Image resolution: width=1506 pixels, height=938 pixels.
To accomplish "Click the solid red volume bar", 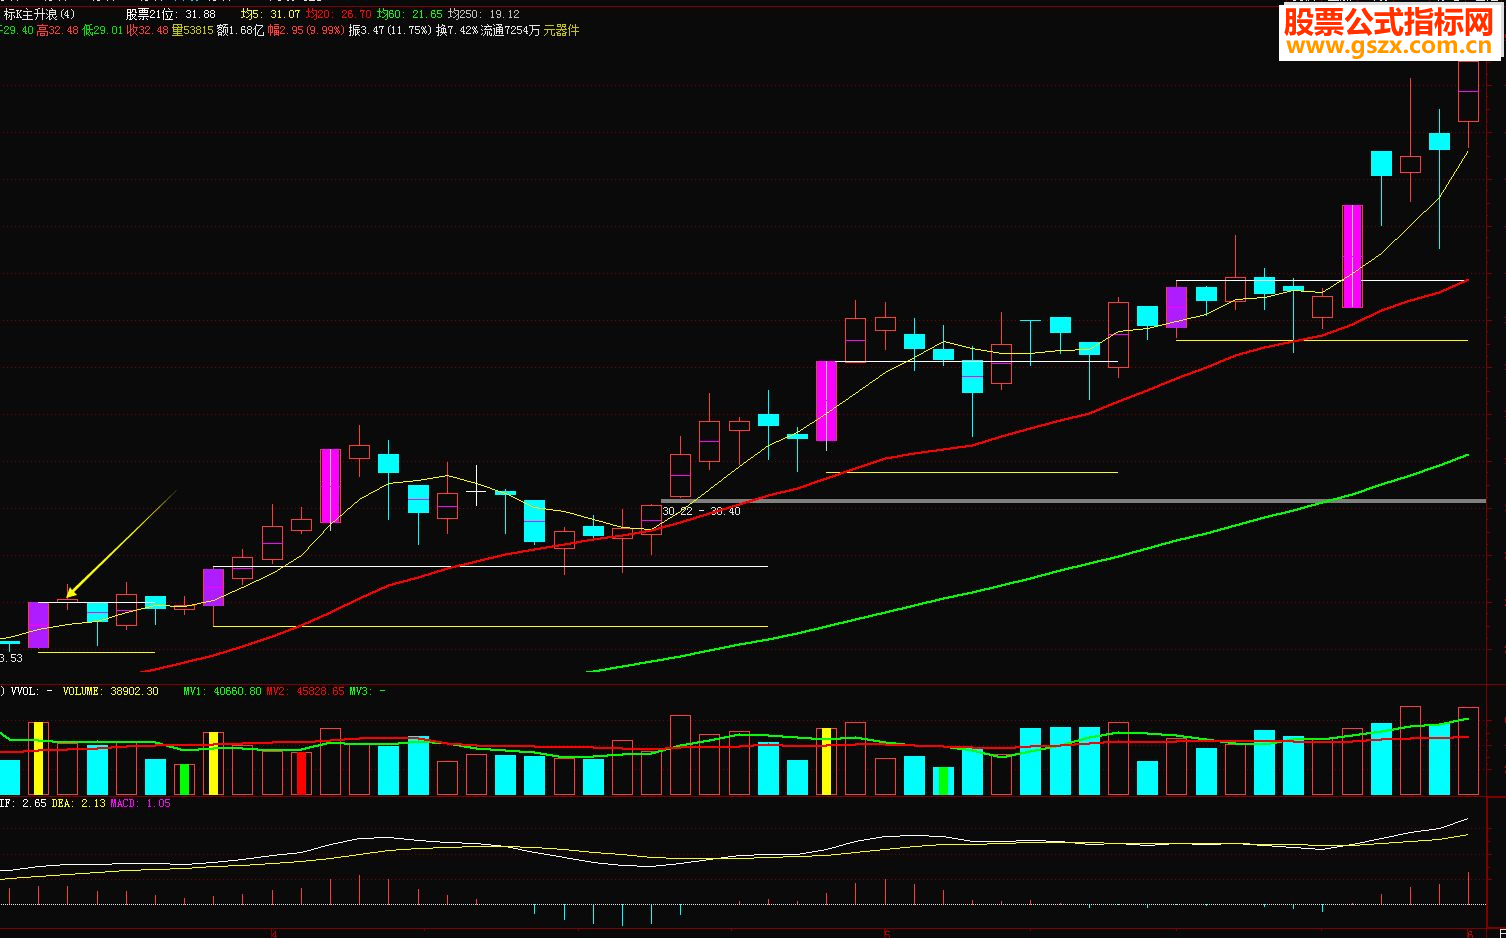I will pos(301,773).
